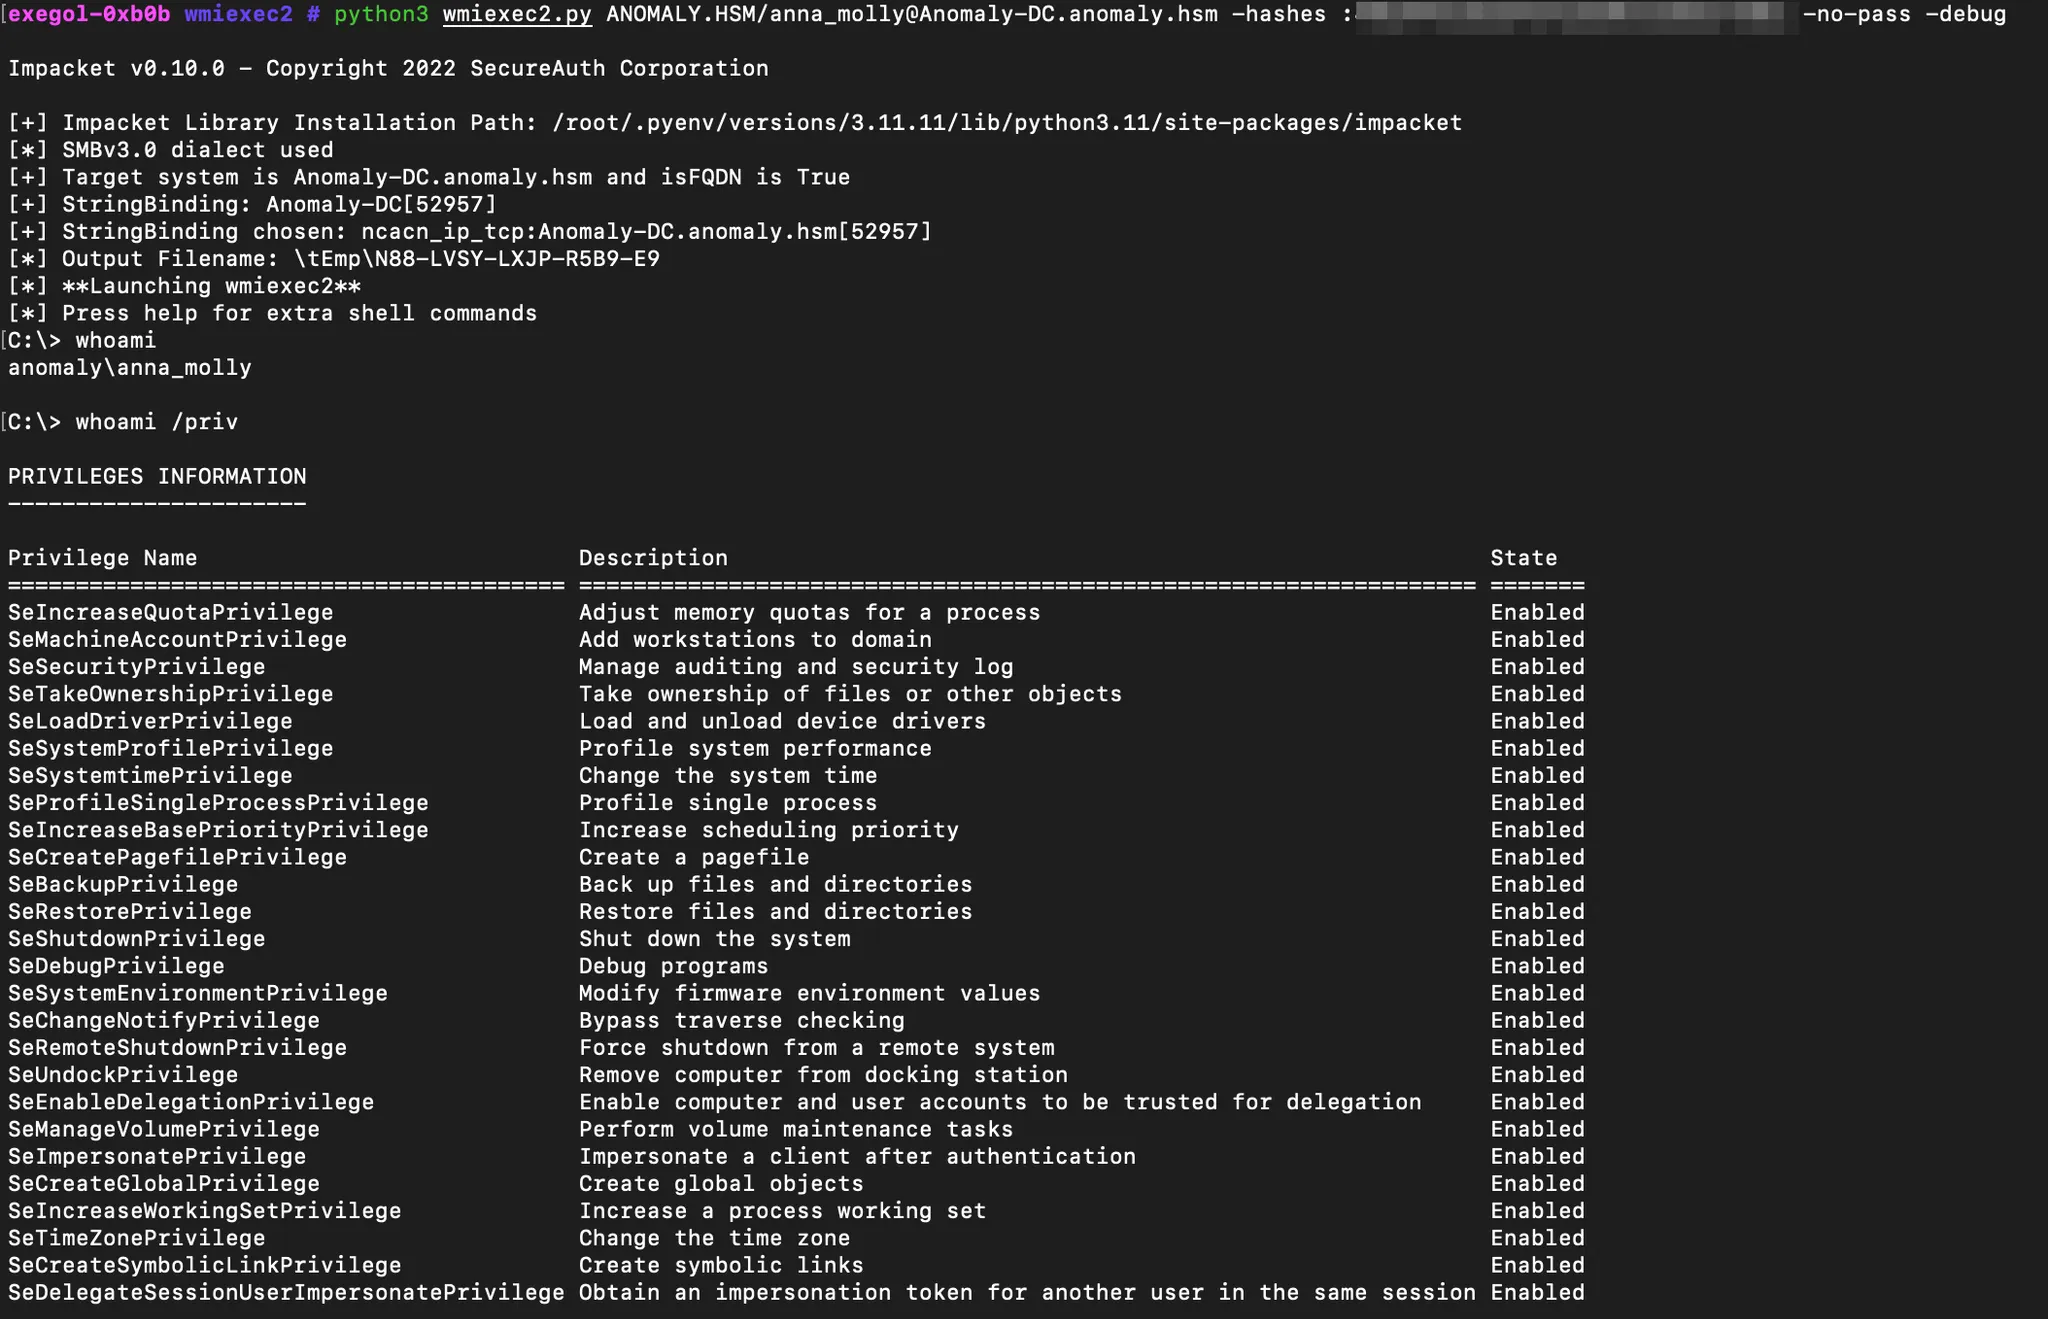Image resolution: width=2048 pixels, height=1319 pixels.
Task: Click the Output Filename path text
Action: tap(476, 259)
